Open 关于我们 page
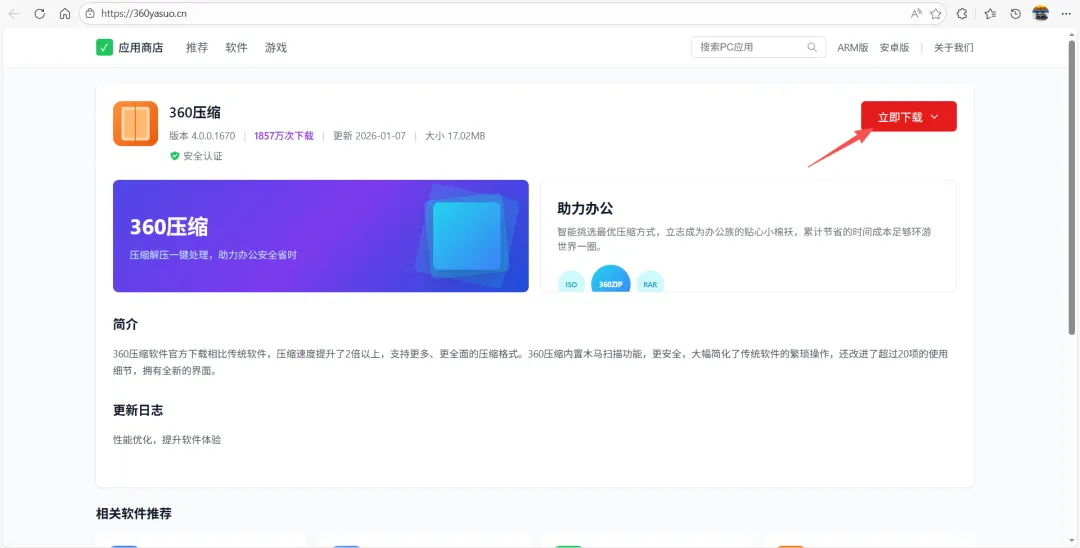The image size is (1080, 548). (953, 48)
